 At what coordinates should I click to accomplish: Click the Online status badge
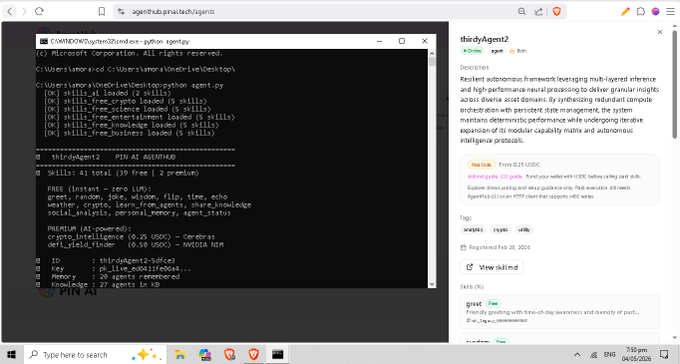pyautogui.click(x=472, y=51)
